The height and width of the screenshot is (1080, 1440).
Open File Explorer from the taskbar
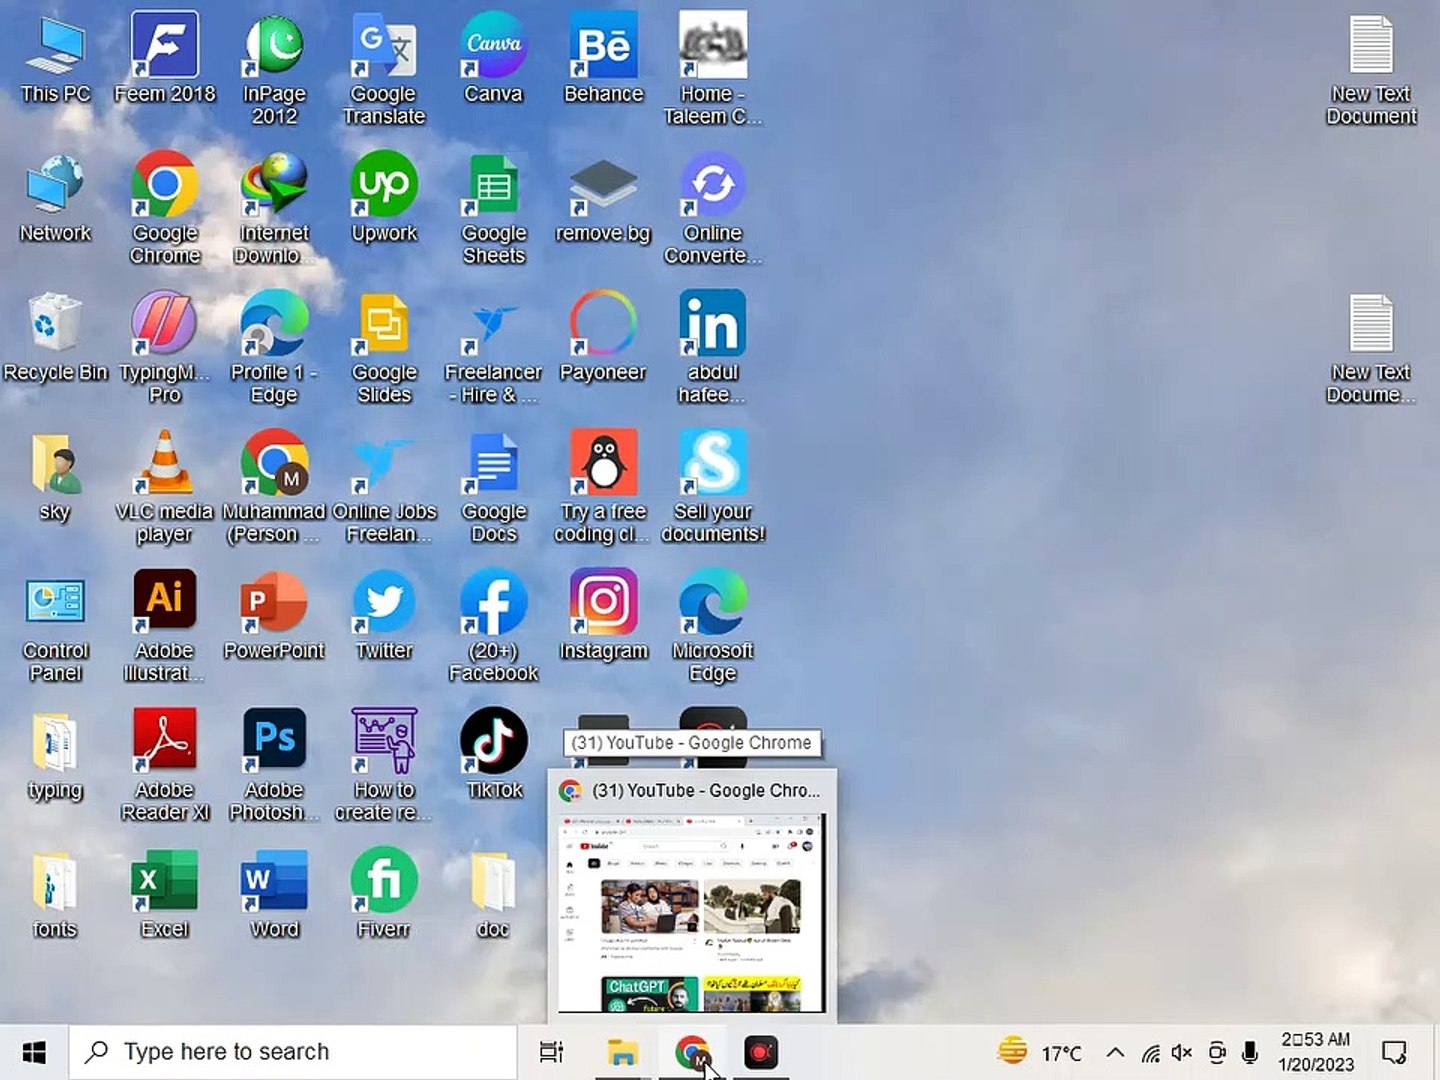[x=622, y=1052]
